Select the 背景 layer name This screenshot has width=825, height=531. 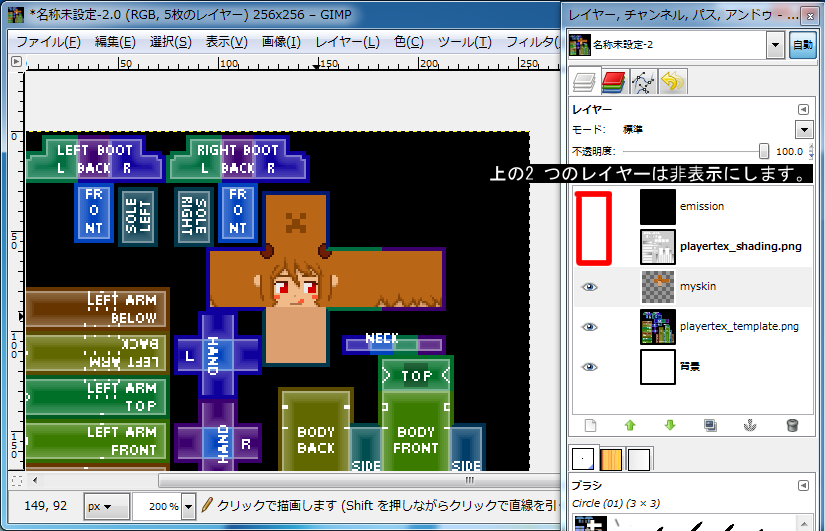[x=690, y=366]
